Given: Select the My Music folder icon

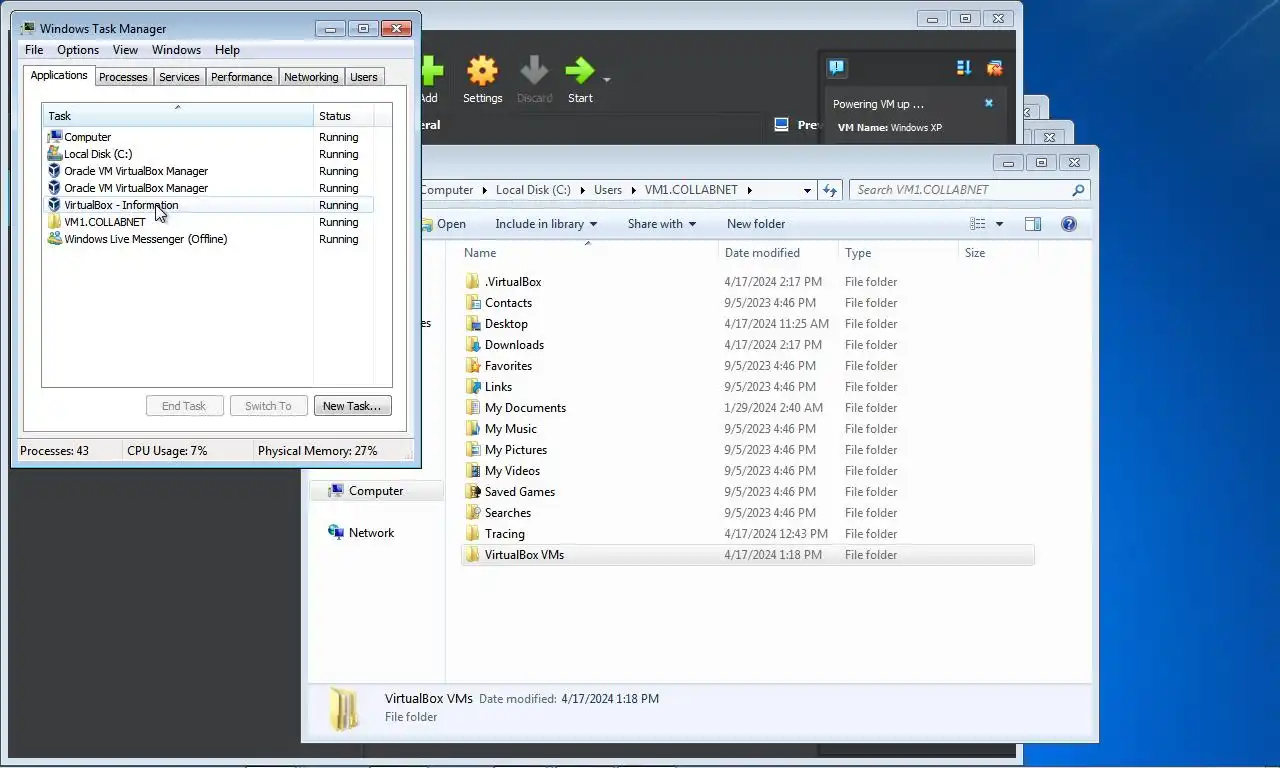Looking at the screenshot, I should coord(473,429).
